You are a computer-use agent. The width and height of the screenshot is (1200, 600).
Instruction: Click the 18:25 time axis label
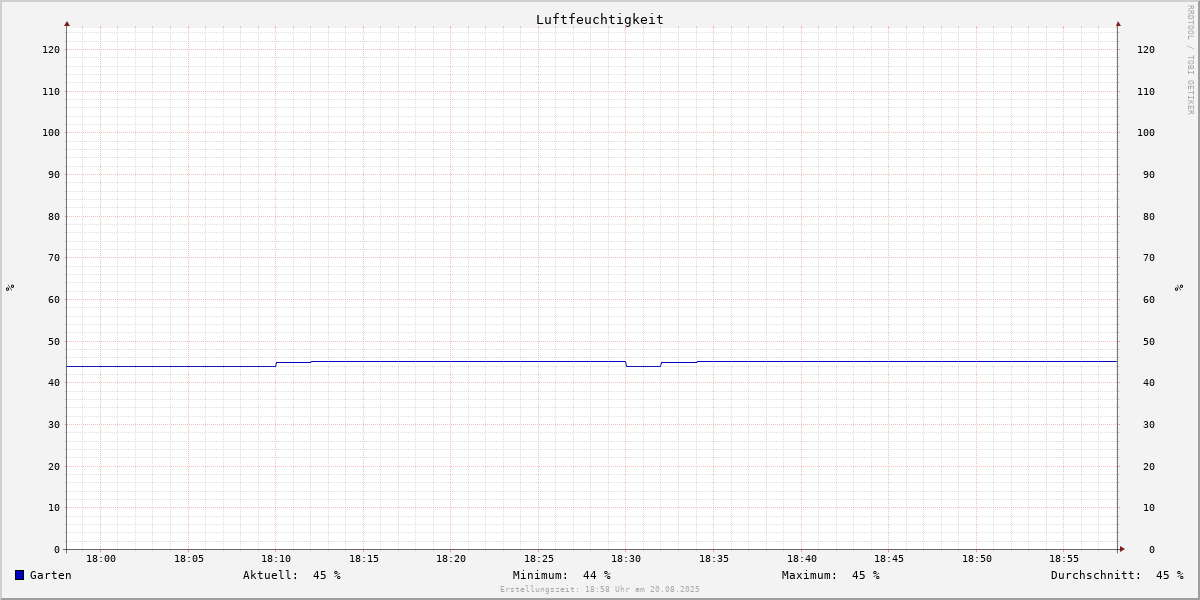pyautogui.click(x=539, y=559)
